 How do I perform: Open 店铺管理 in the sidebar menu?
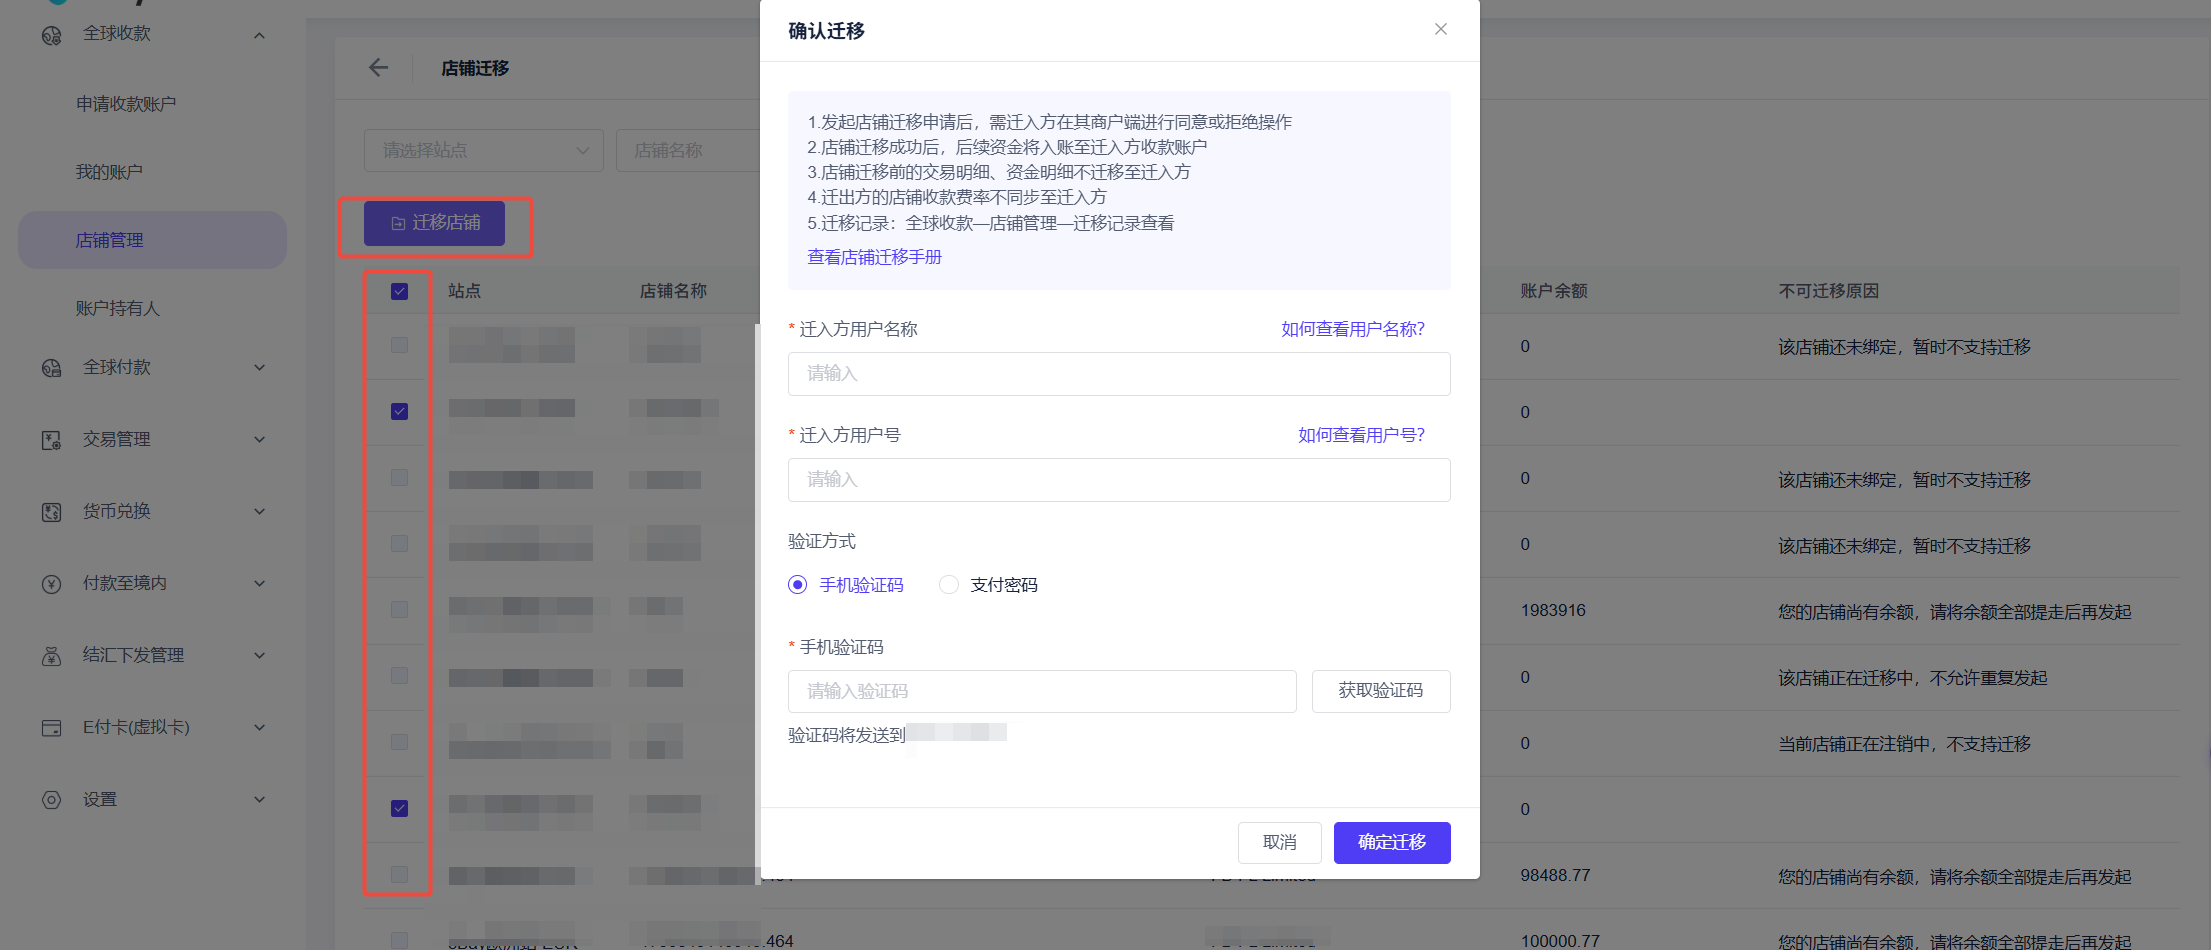click(110, 240)
